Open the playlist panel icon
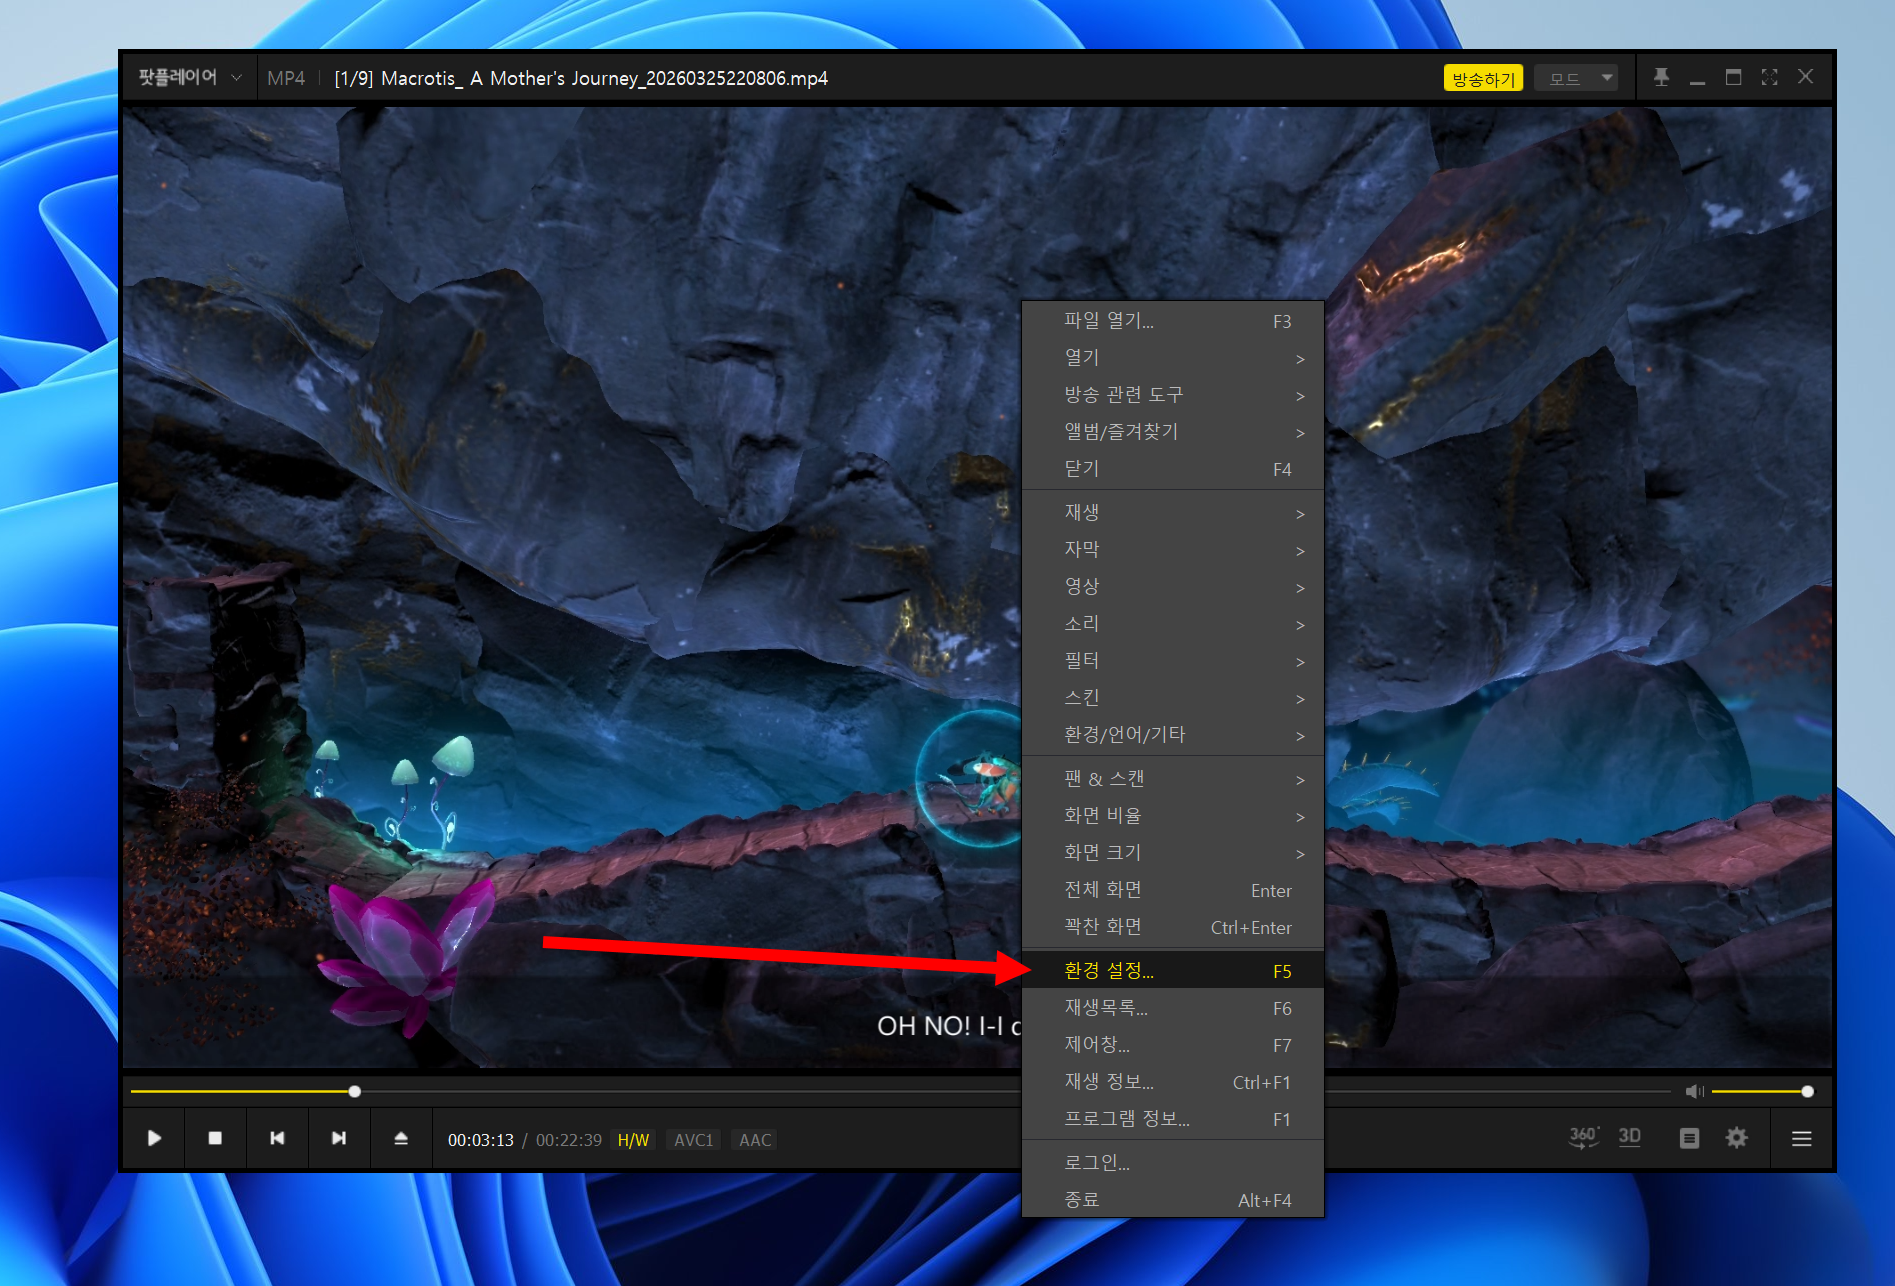1895x1286 pixels. point(1689,1138)
